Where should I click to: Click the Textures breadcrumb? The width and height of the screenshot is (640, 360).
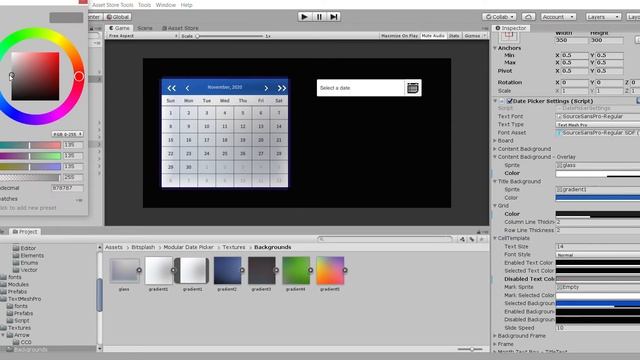click(x=233, y=247)
